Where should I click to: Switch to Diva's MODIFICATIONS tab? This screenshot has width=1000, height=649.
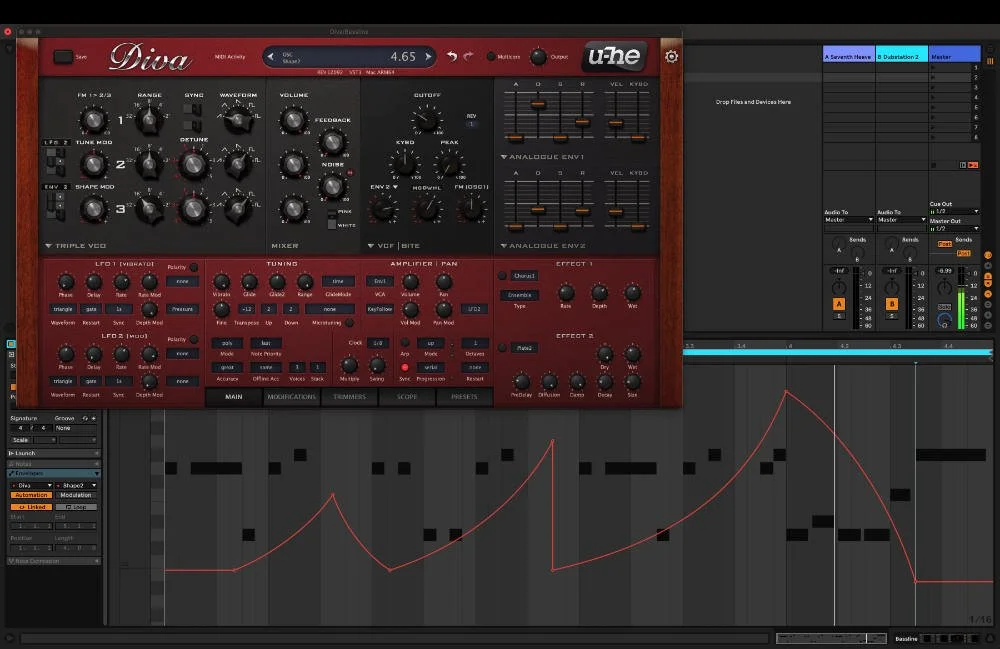coord(291,397)
